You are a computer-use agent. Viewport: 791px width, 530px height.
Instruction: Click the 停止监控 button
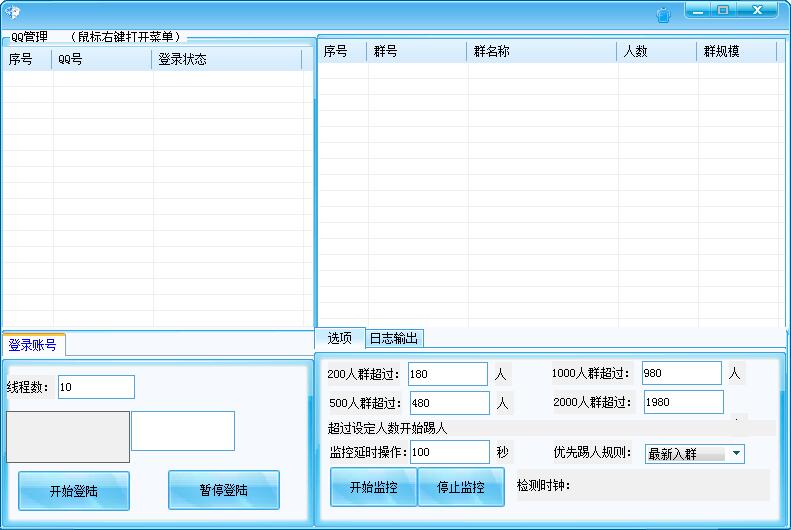[461, 487]
